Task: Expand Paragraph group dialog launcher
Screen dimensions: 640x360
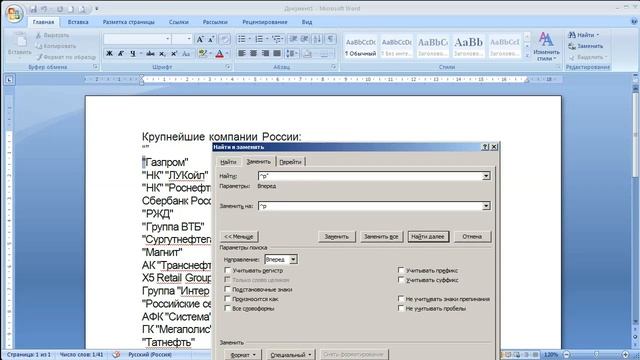Action: pos(334,67)
